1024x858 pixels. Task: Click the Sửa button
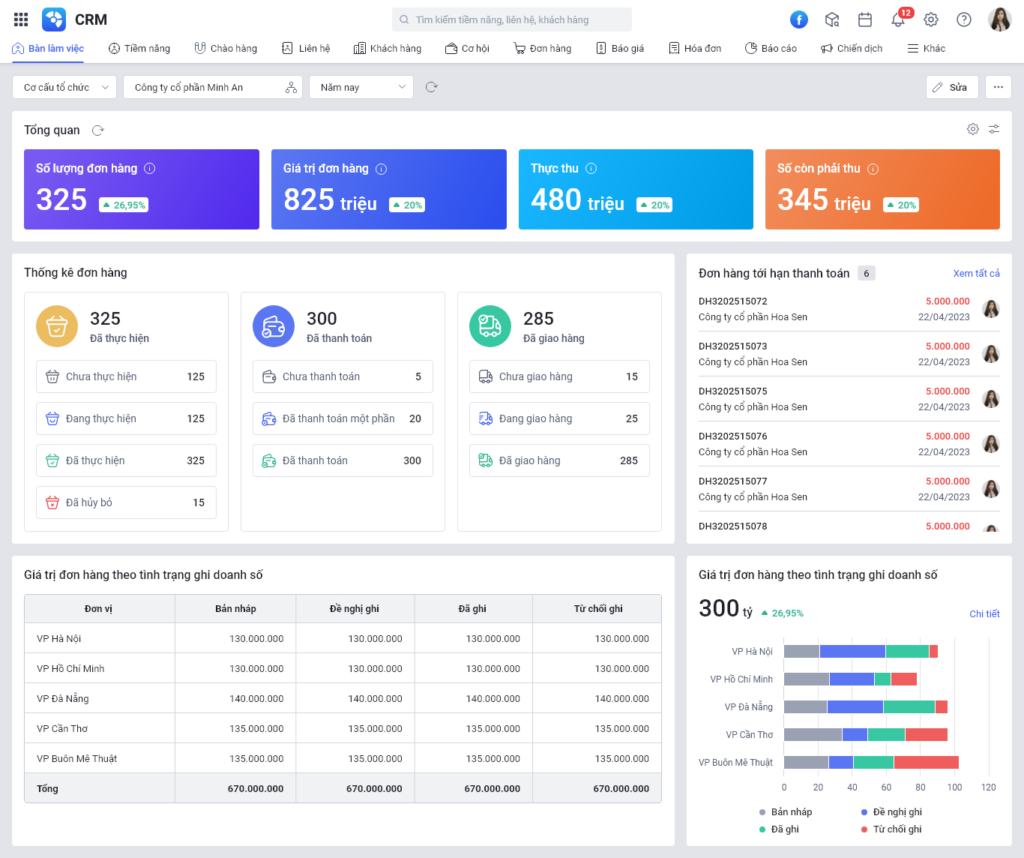pos(951,87)
